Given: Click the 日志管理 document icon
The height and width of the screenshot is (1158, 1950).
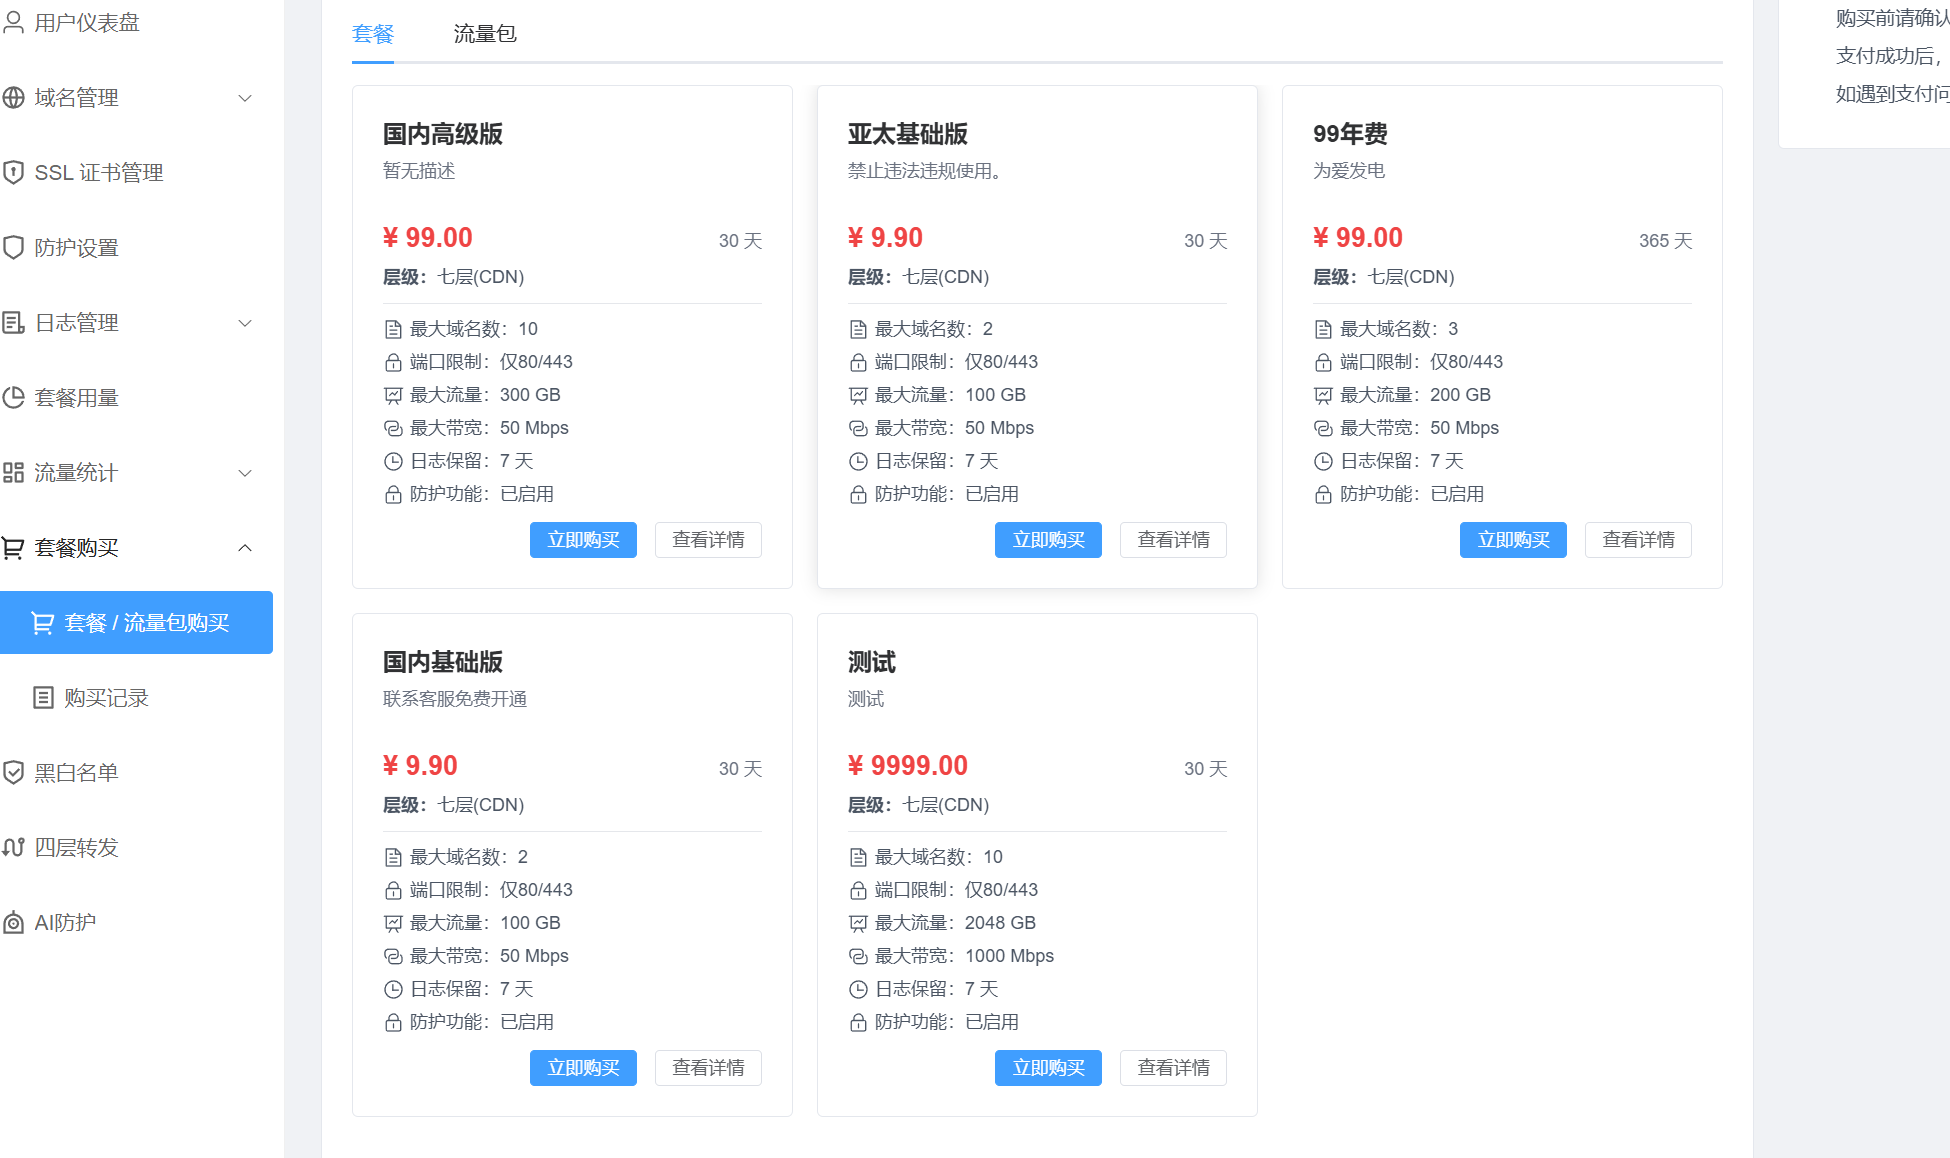Looking at the screenshot, I should pos(13,322).
